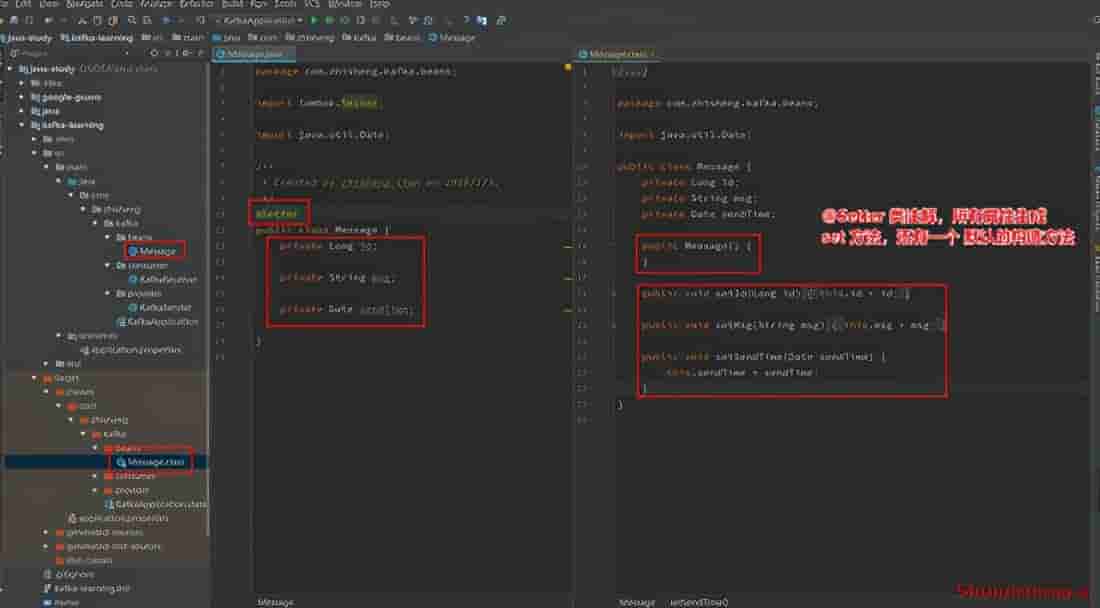Click the @Setter annotation in the editor
Viewport: 1100px width, 608px height.
tap(276, 213)
